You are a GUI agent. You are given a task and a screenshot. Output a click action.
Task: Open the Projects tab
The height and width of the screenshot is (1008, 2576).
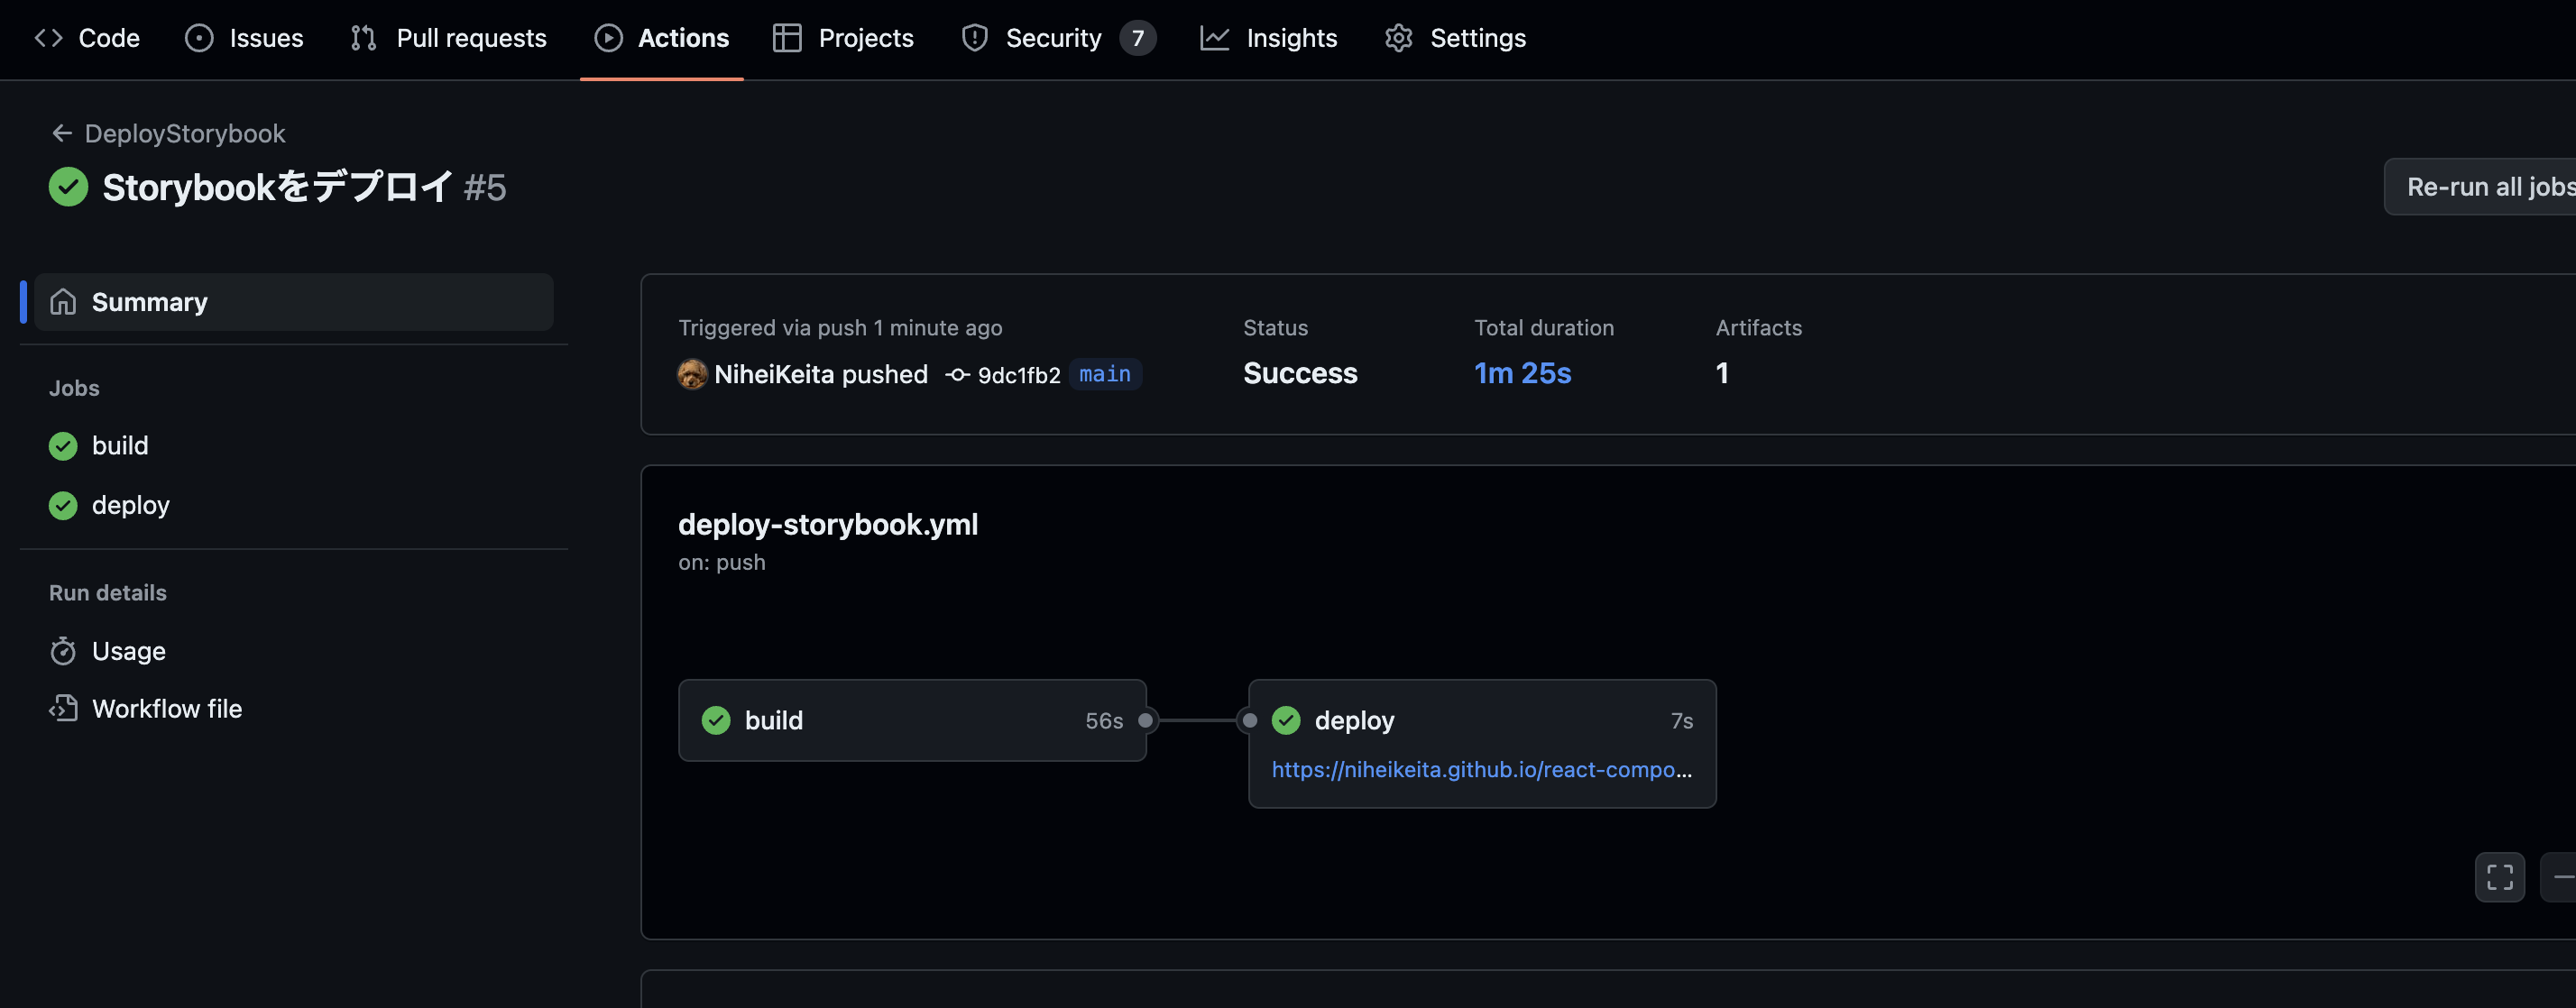[843, 38]
